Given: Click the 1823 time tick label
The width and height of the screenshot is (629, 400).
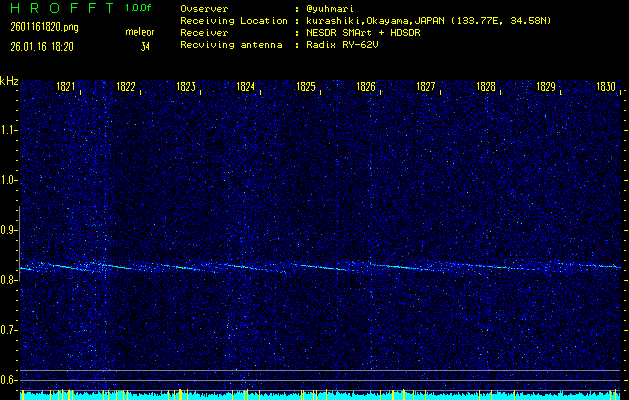Looking at the screenshot, I should 186,88.
